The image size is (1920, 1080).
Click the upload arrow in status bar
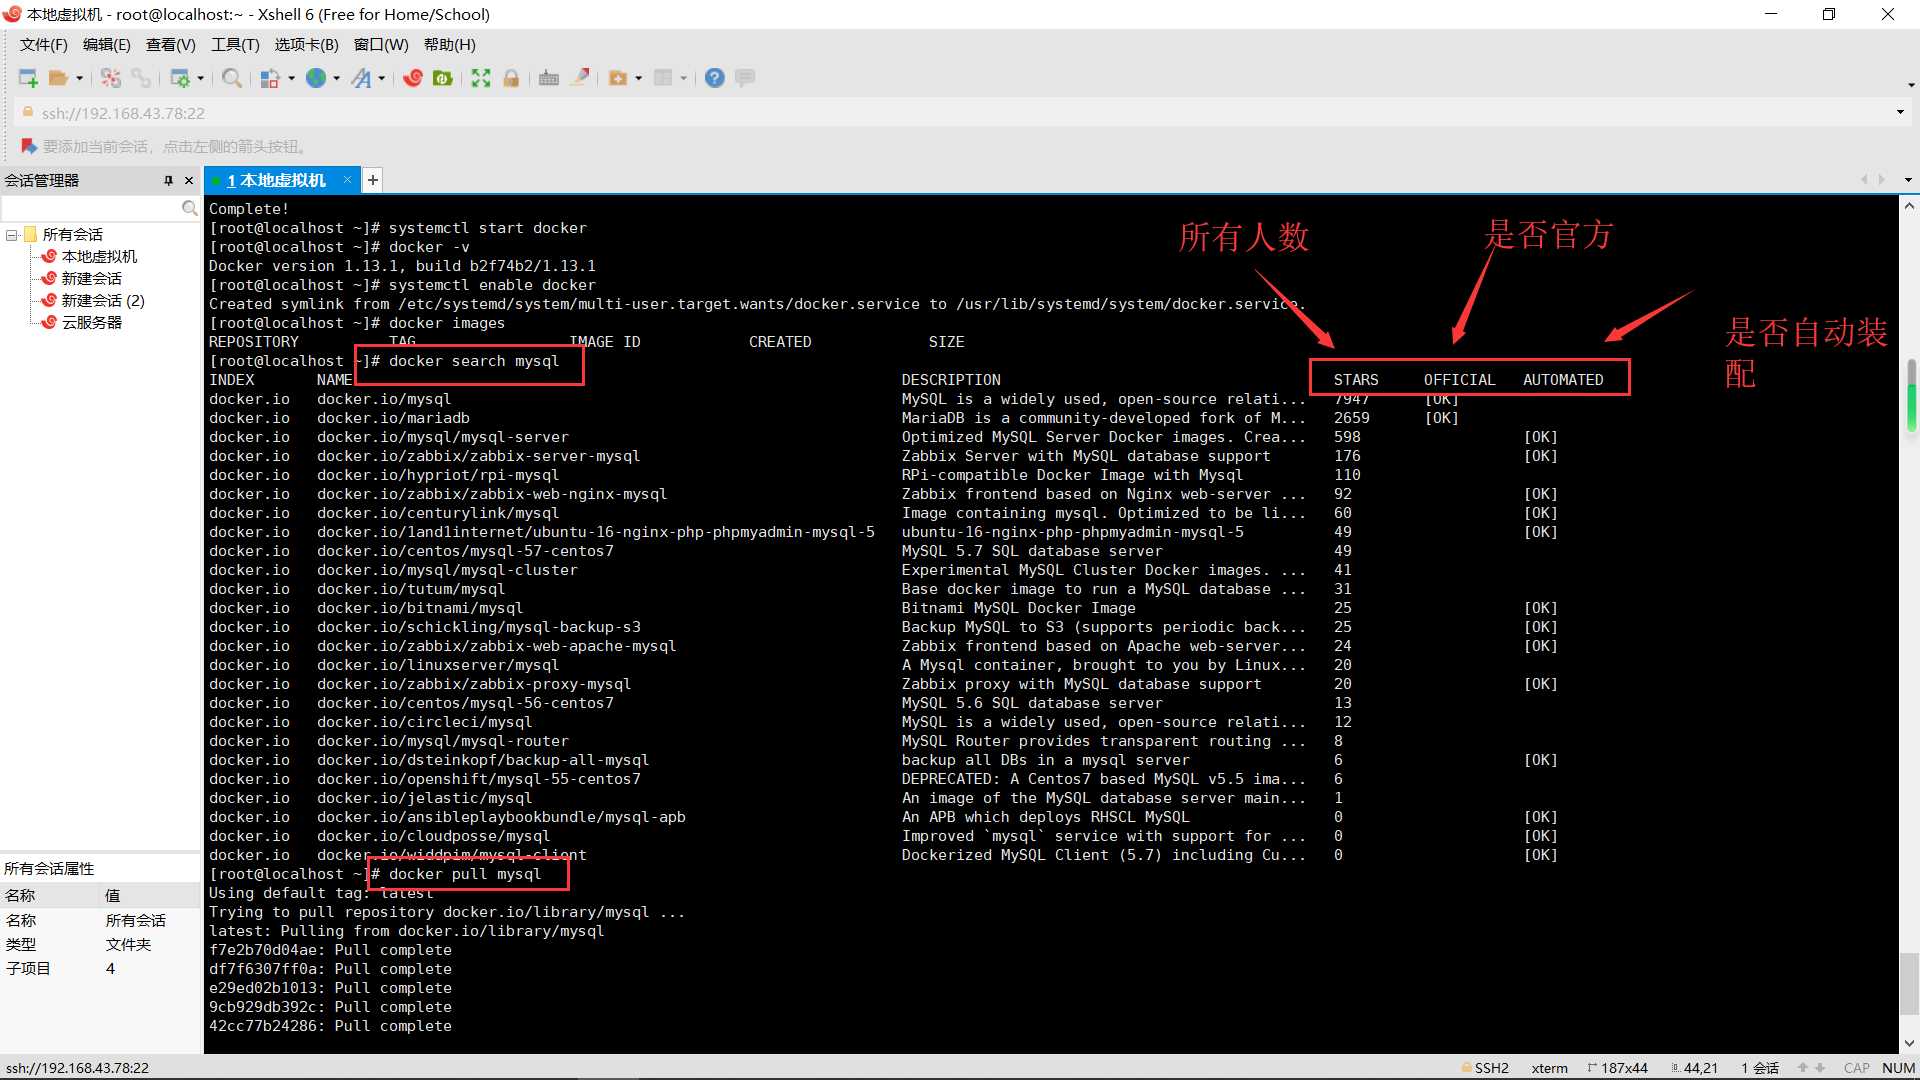point(1802,1067)
